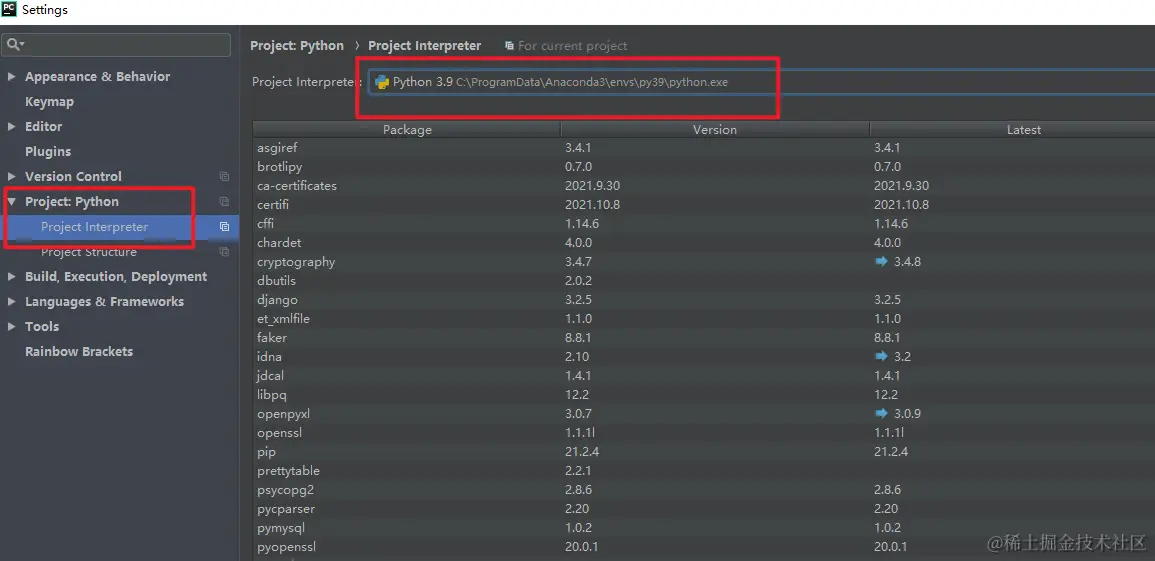Click the project-level icon beside Project Interpreter
The width and height of the screenshot is (1155, 561).
225,227
